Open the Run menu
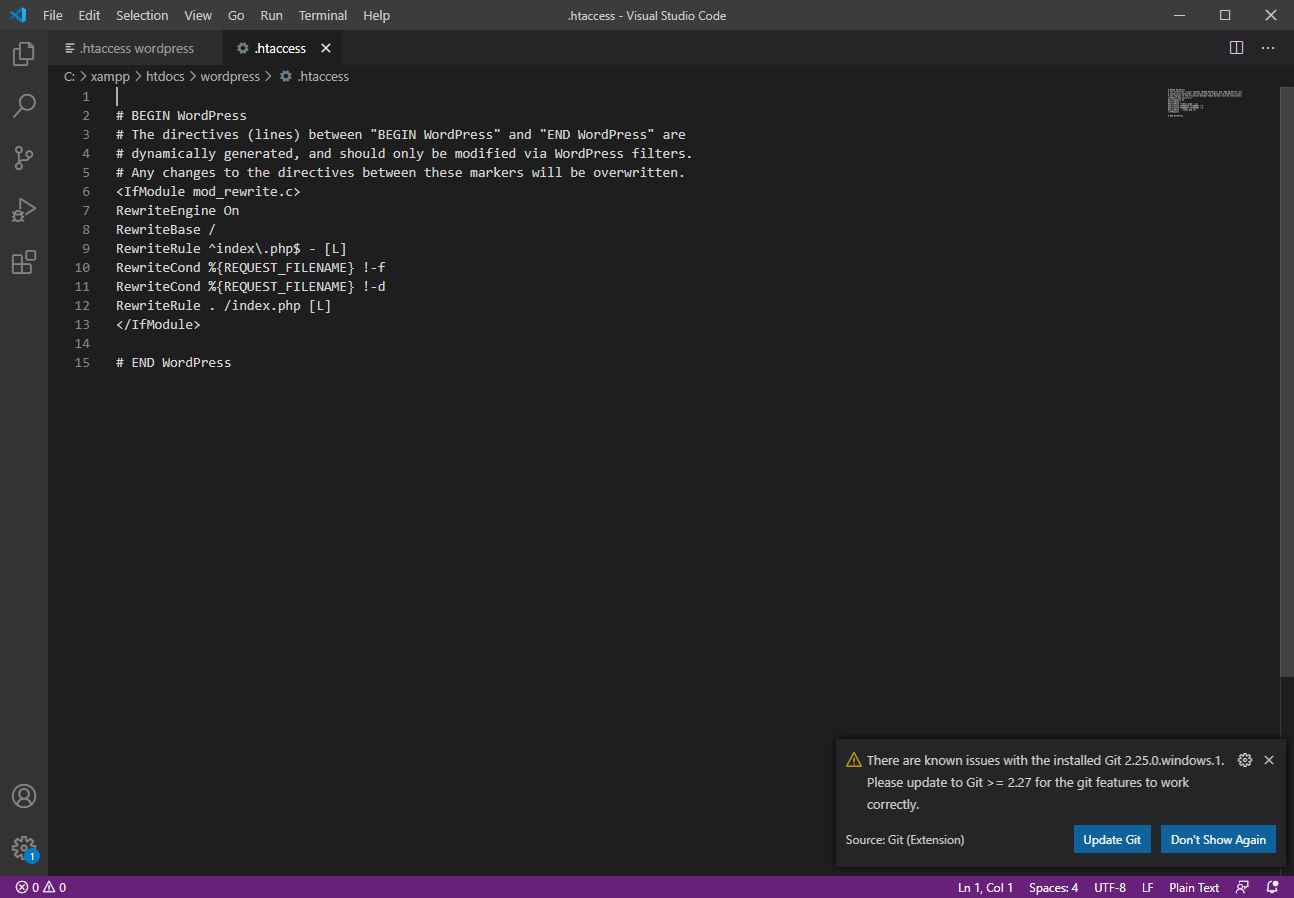The width and height of the screenshot is (1294, 898). (x=271, y=15)
